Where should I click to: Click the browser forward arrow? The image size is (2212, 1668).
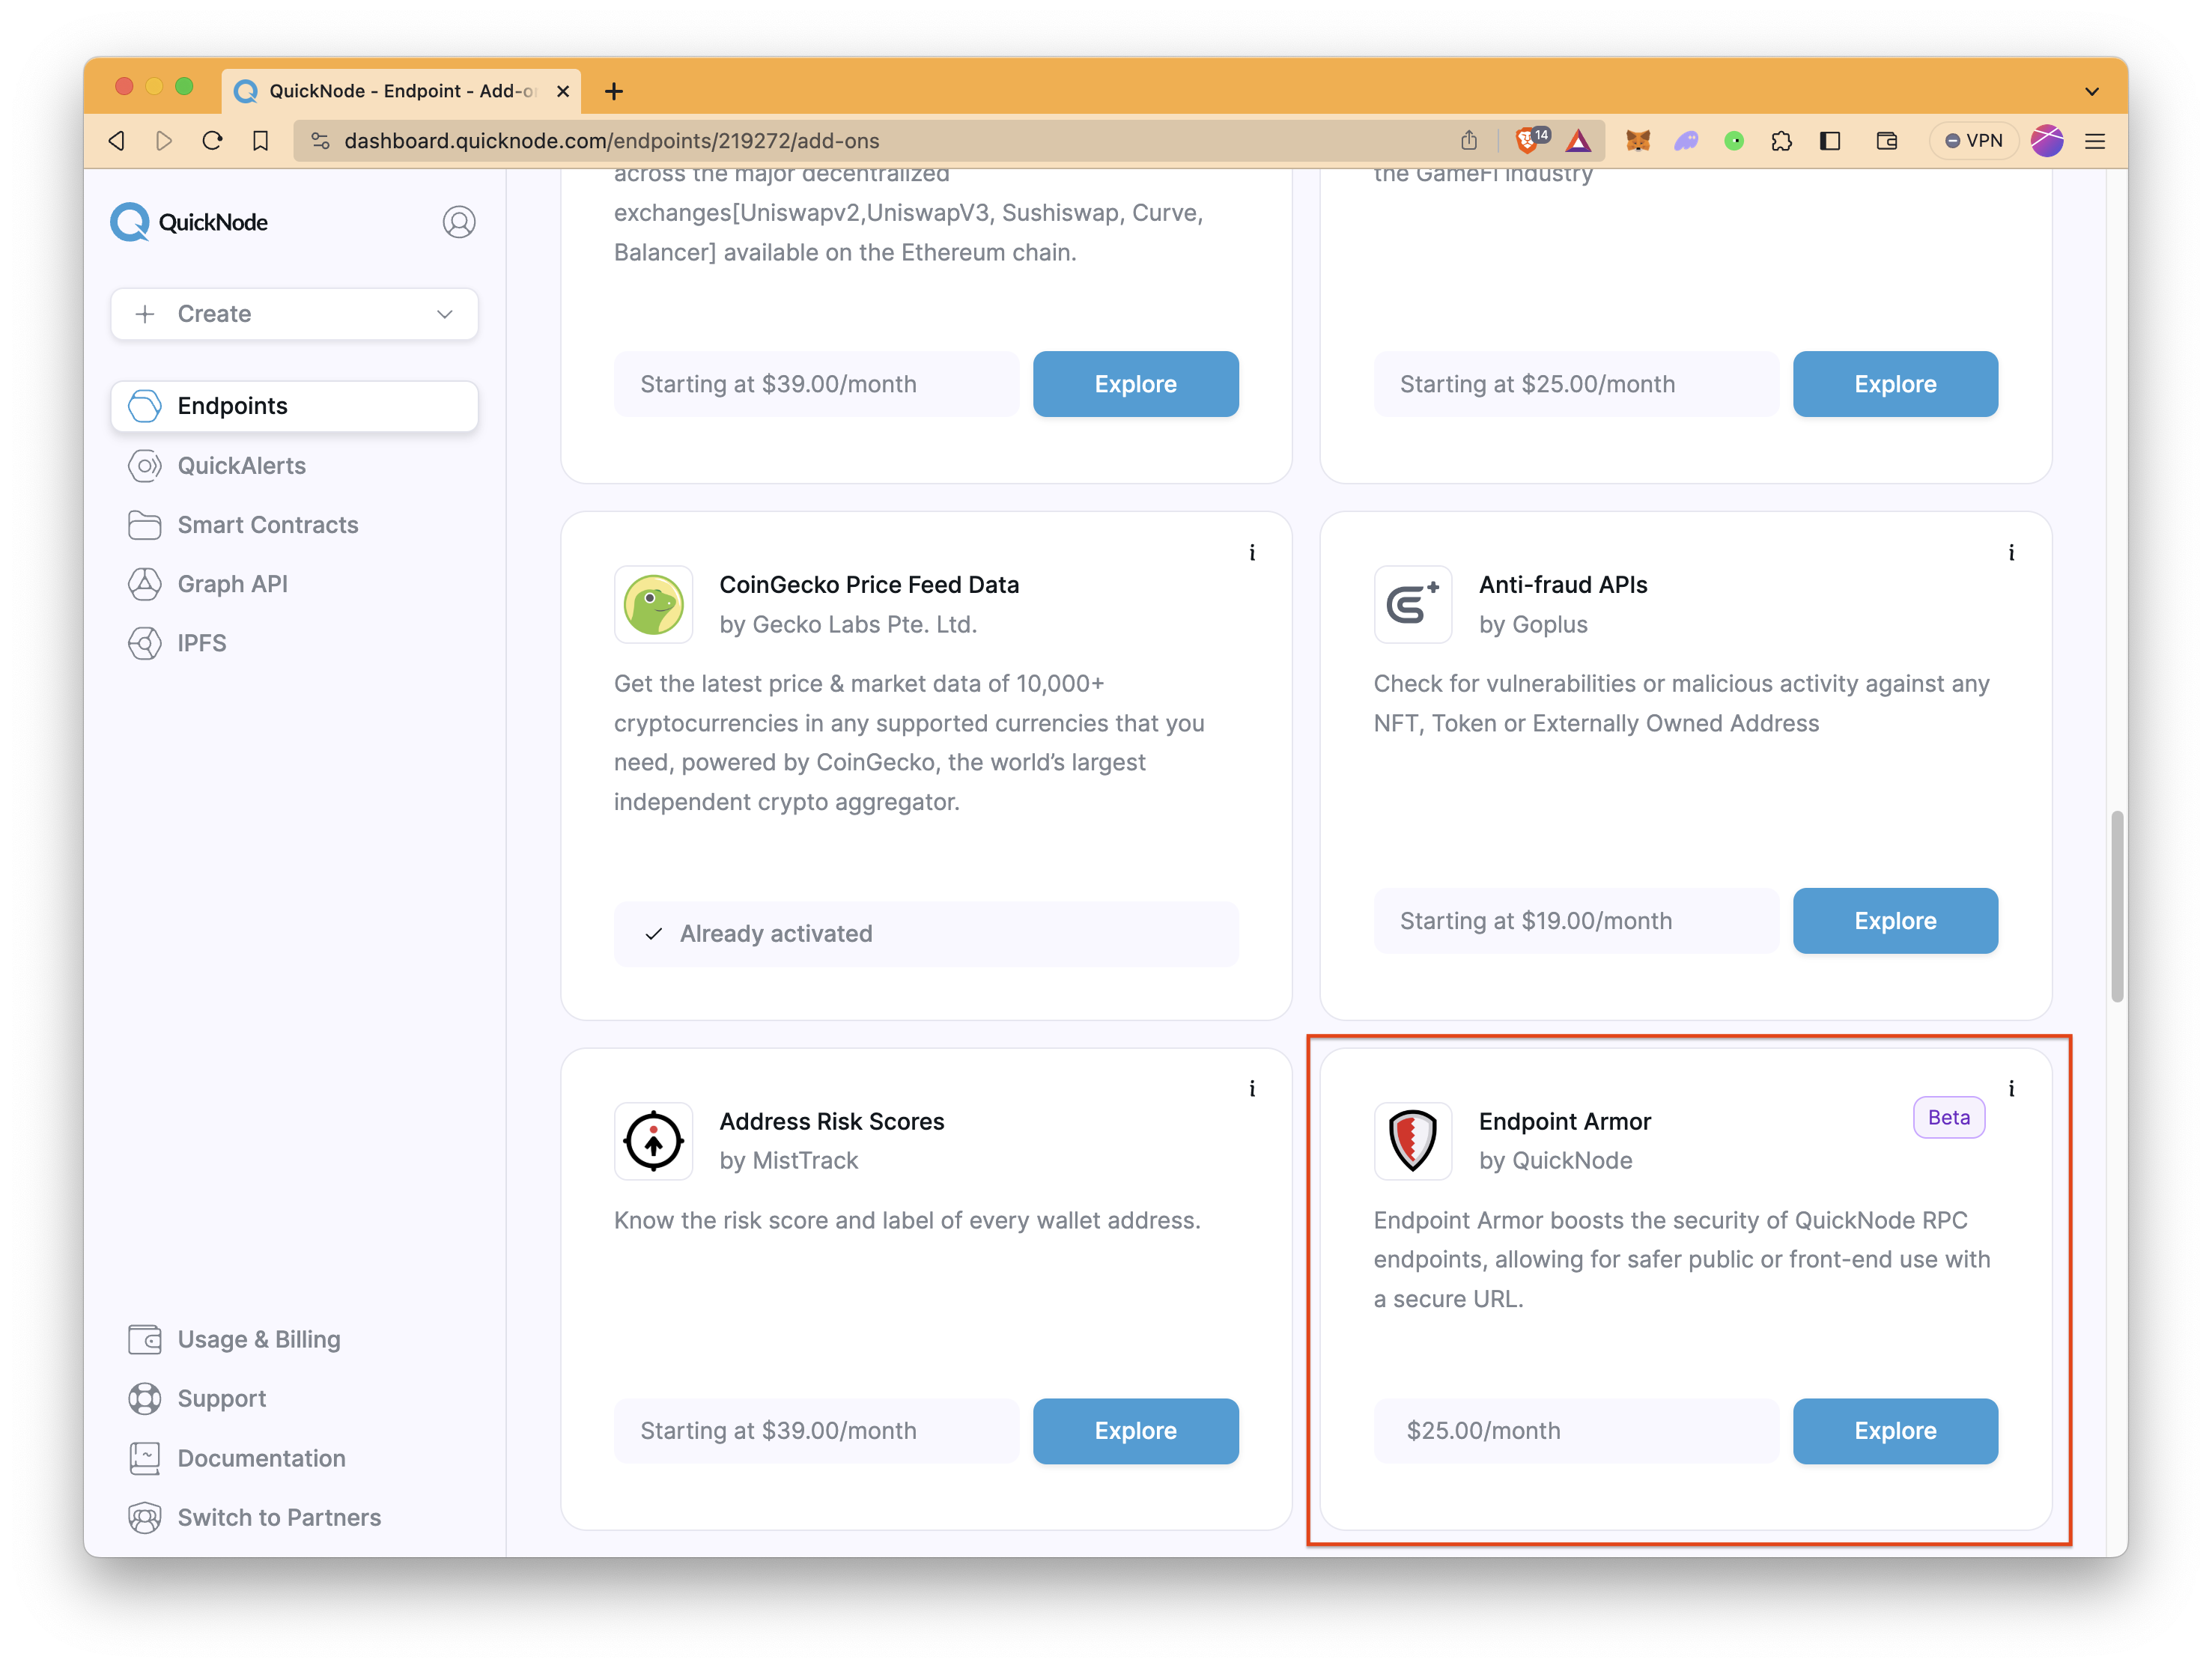[x=164, y=141]
